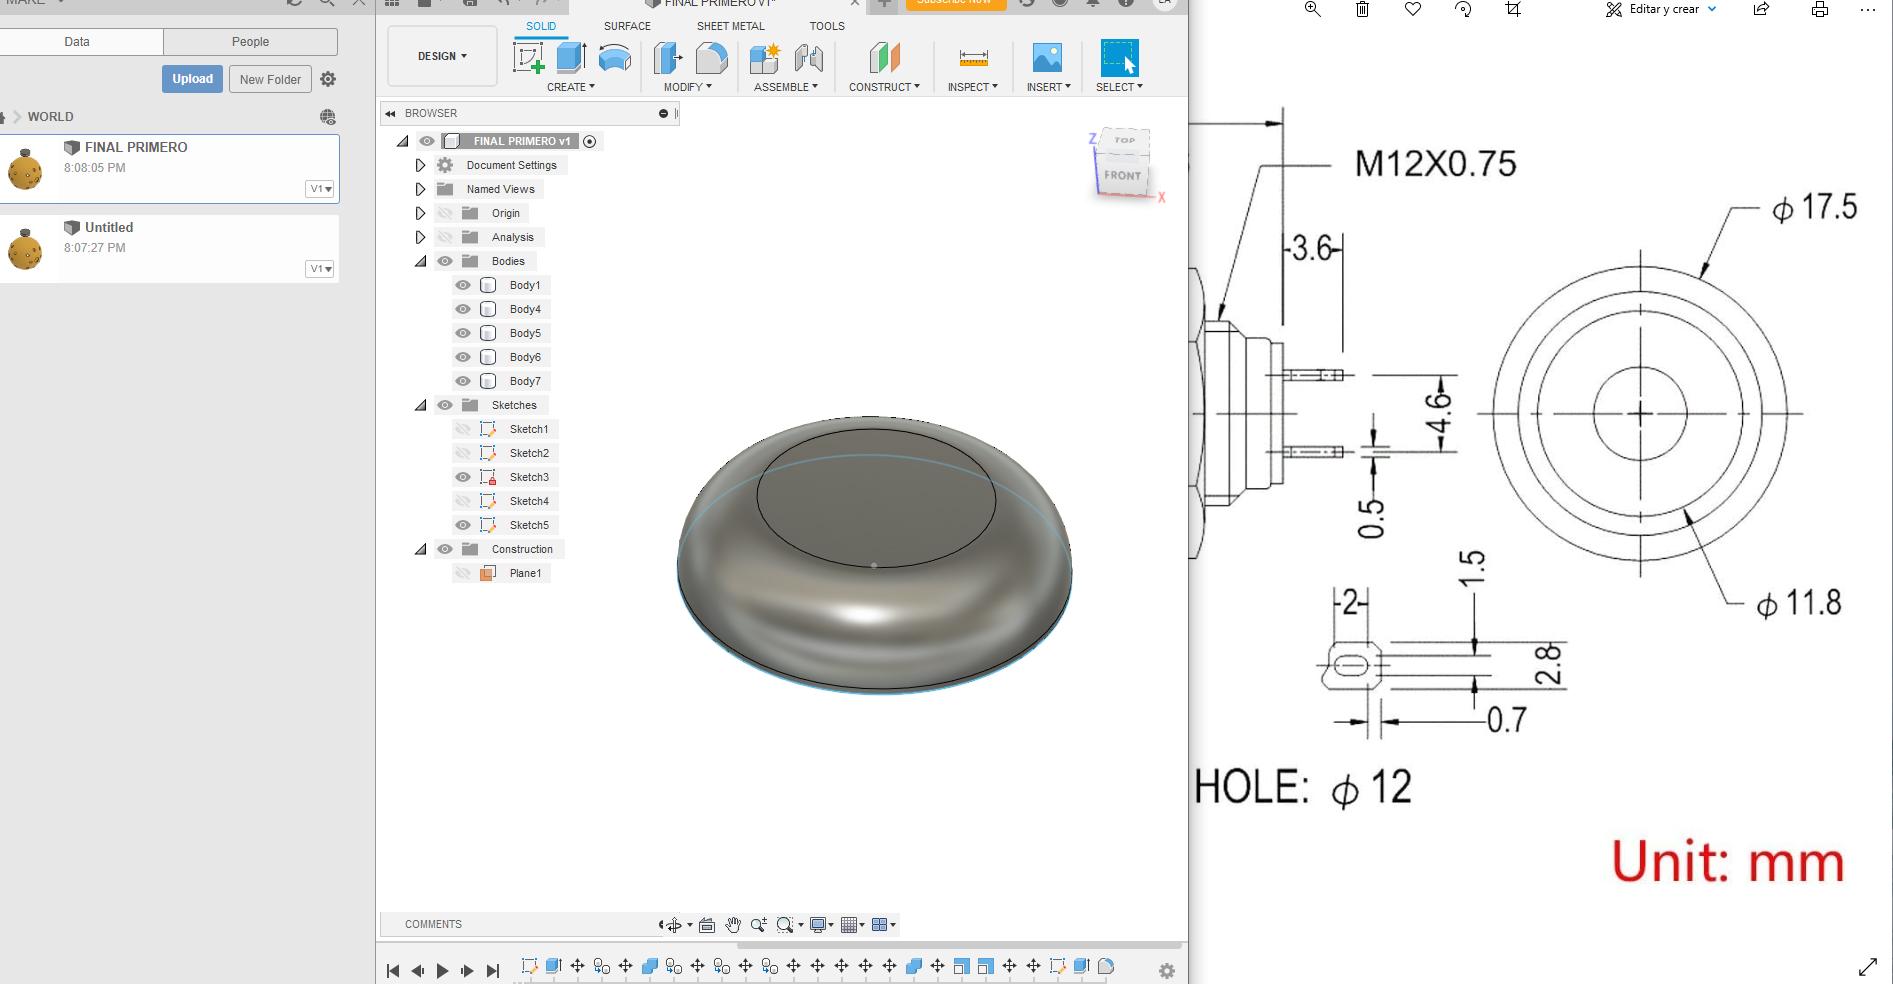Click the Photos favorite heart icon
Screen dimensions: 1893x984
pos(1413,9)
